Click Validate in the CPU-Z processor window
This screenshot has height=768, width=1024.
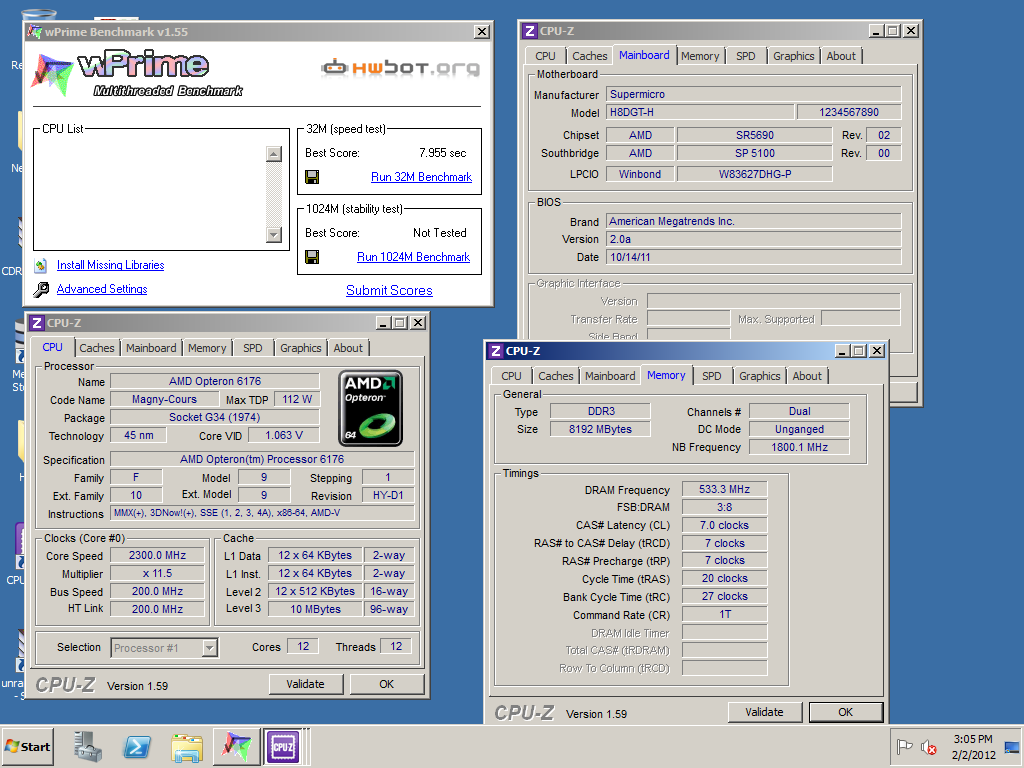click(306, 684)
